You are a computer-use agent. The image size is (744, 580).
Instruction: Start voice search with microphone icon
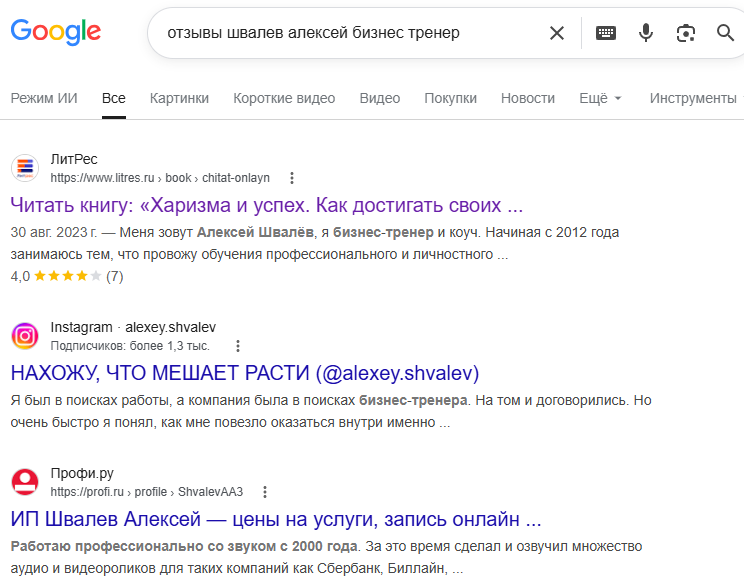[x=645, y=33]
